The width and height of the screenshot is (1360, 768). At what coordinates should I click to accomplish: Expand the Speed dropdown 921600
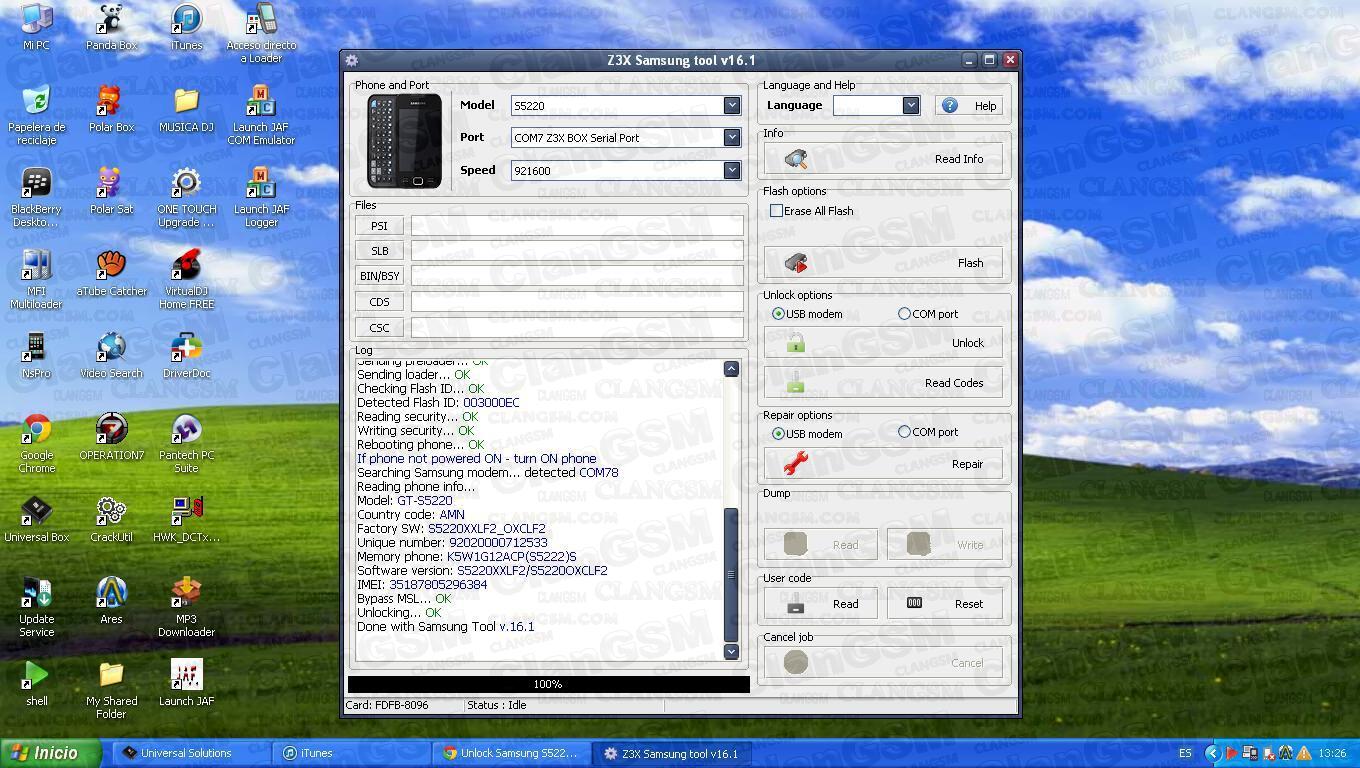(x=732, y=170)
